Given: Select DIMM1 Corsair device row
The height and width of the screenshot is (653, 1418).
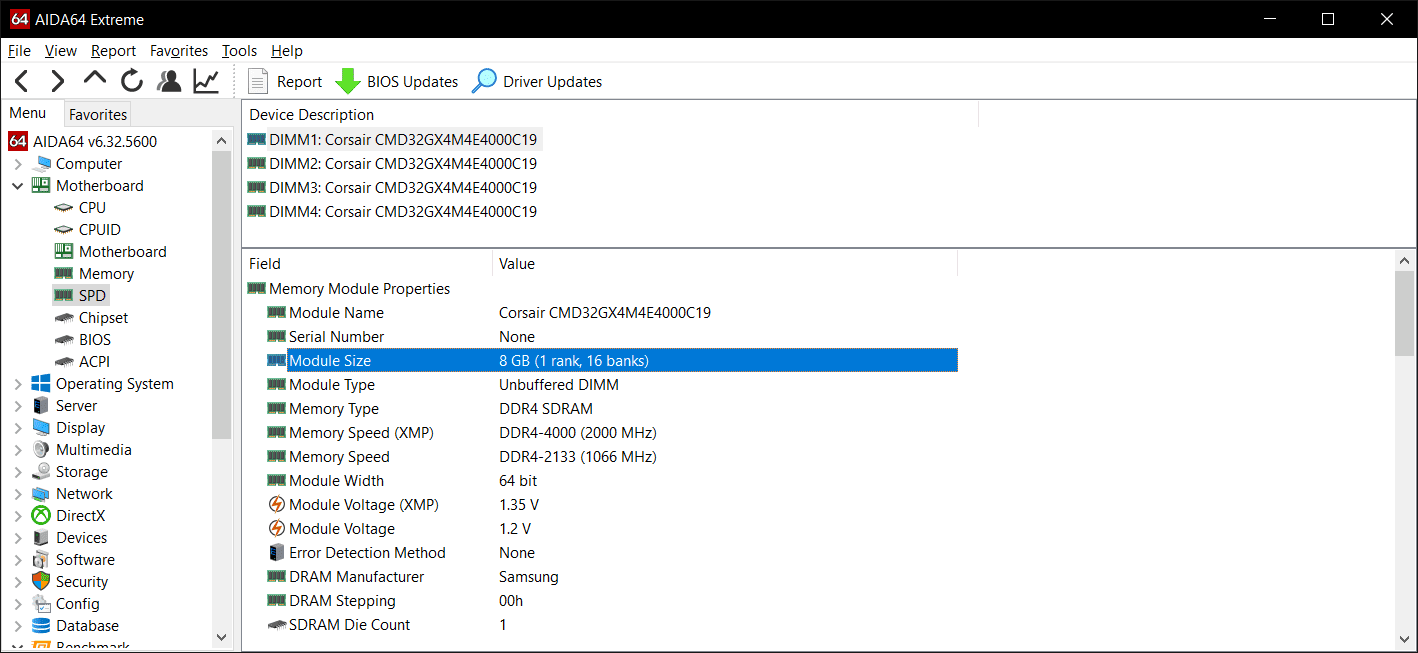Looking at the screenshot, I should coord(395,140).
